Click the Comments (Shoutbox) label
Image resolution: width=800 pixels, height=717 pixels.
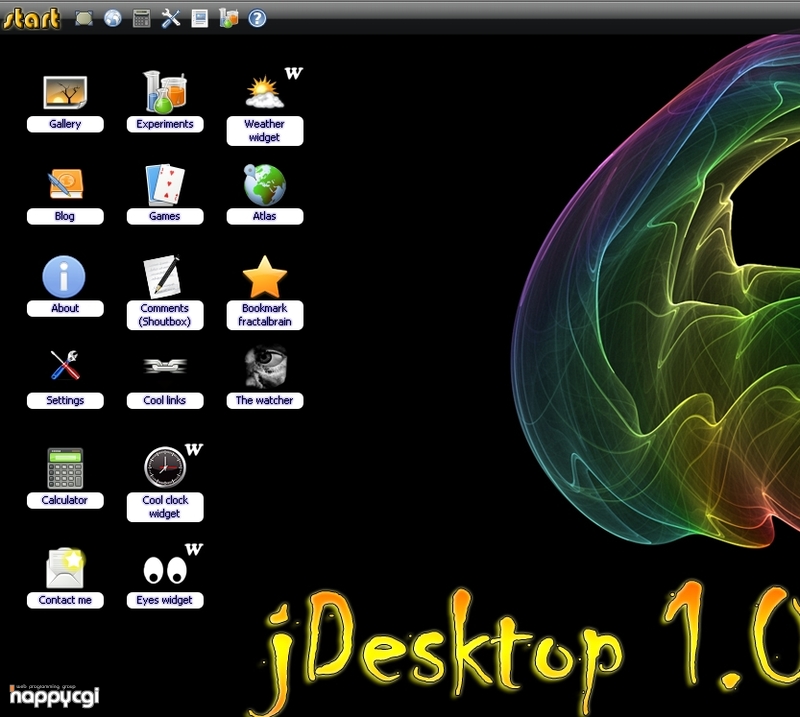165,315
